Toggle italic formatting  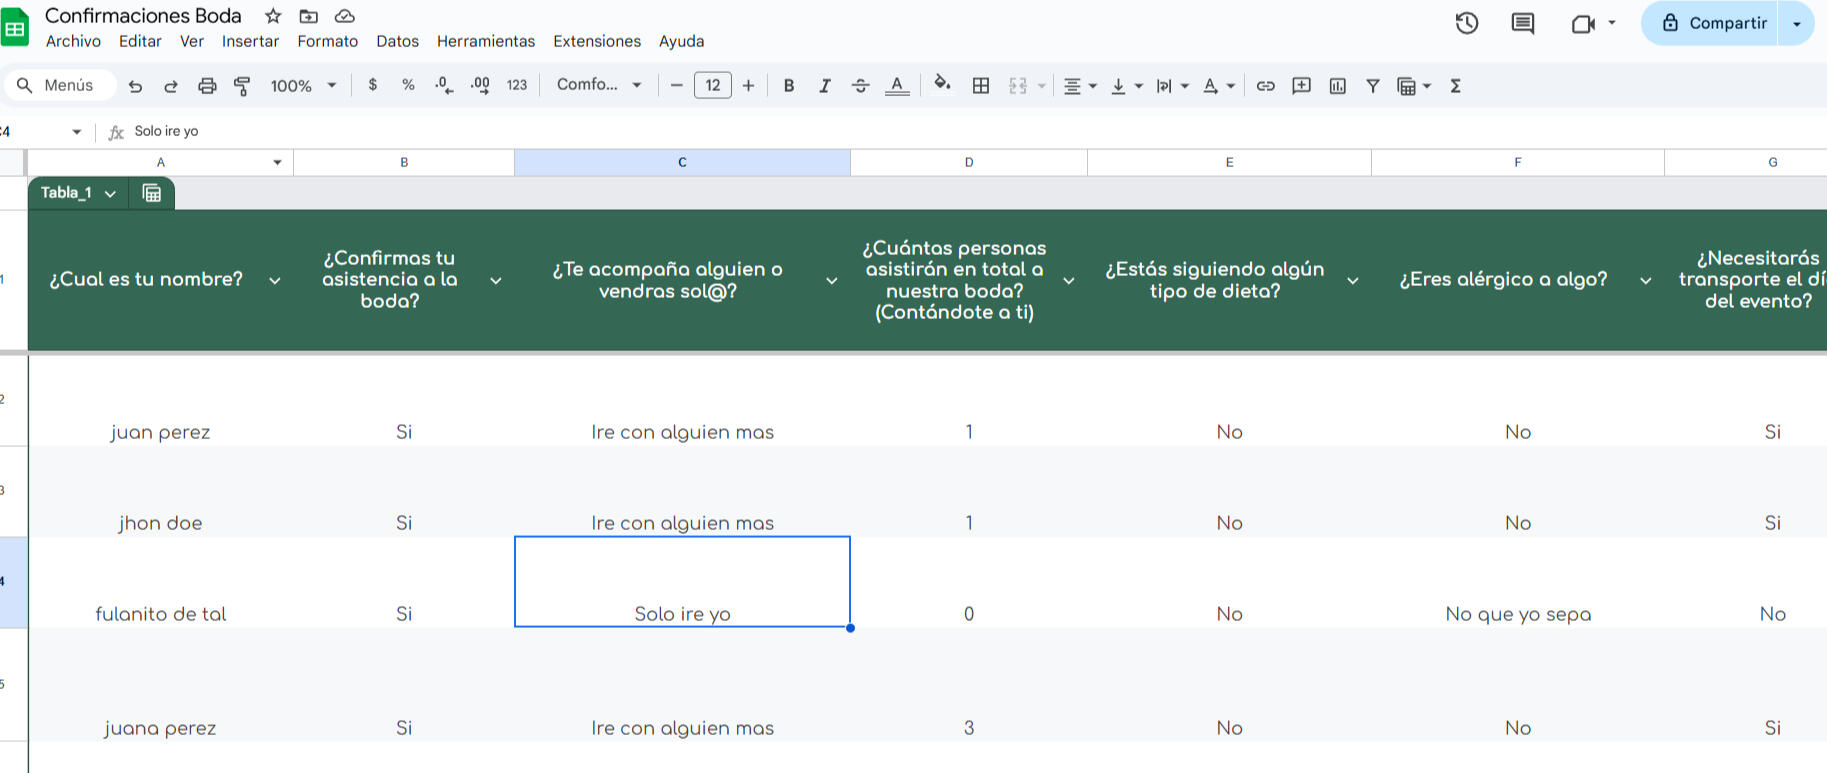824,86
